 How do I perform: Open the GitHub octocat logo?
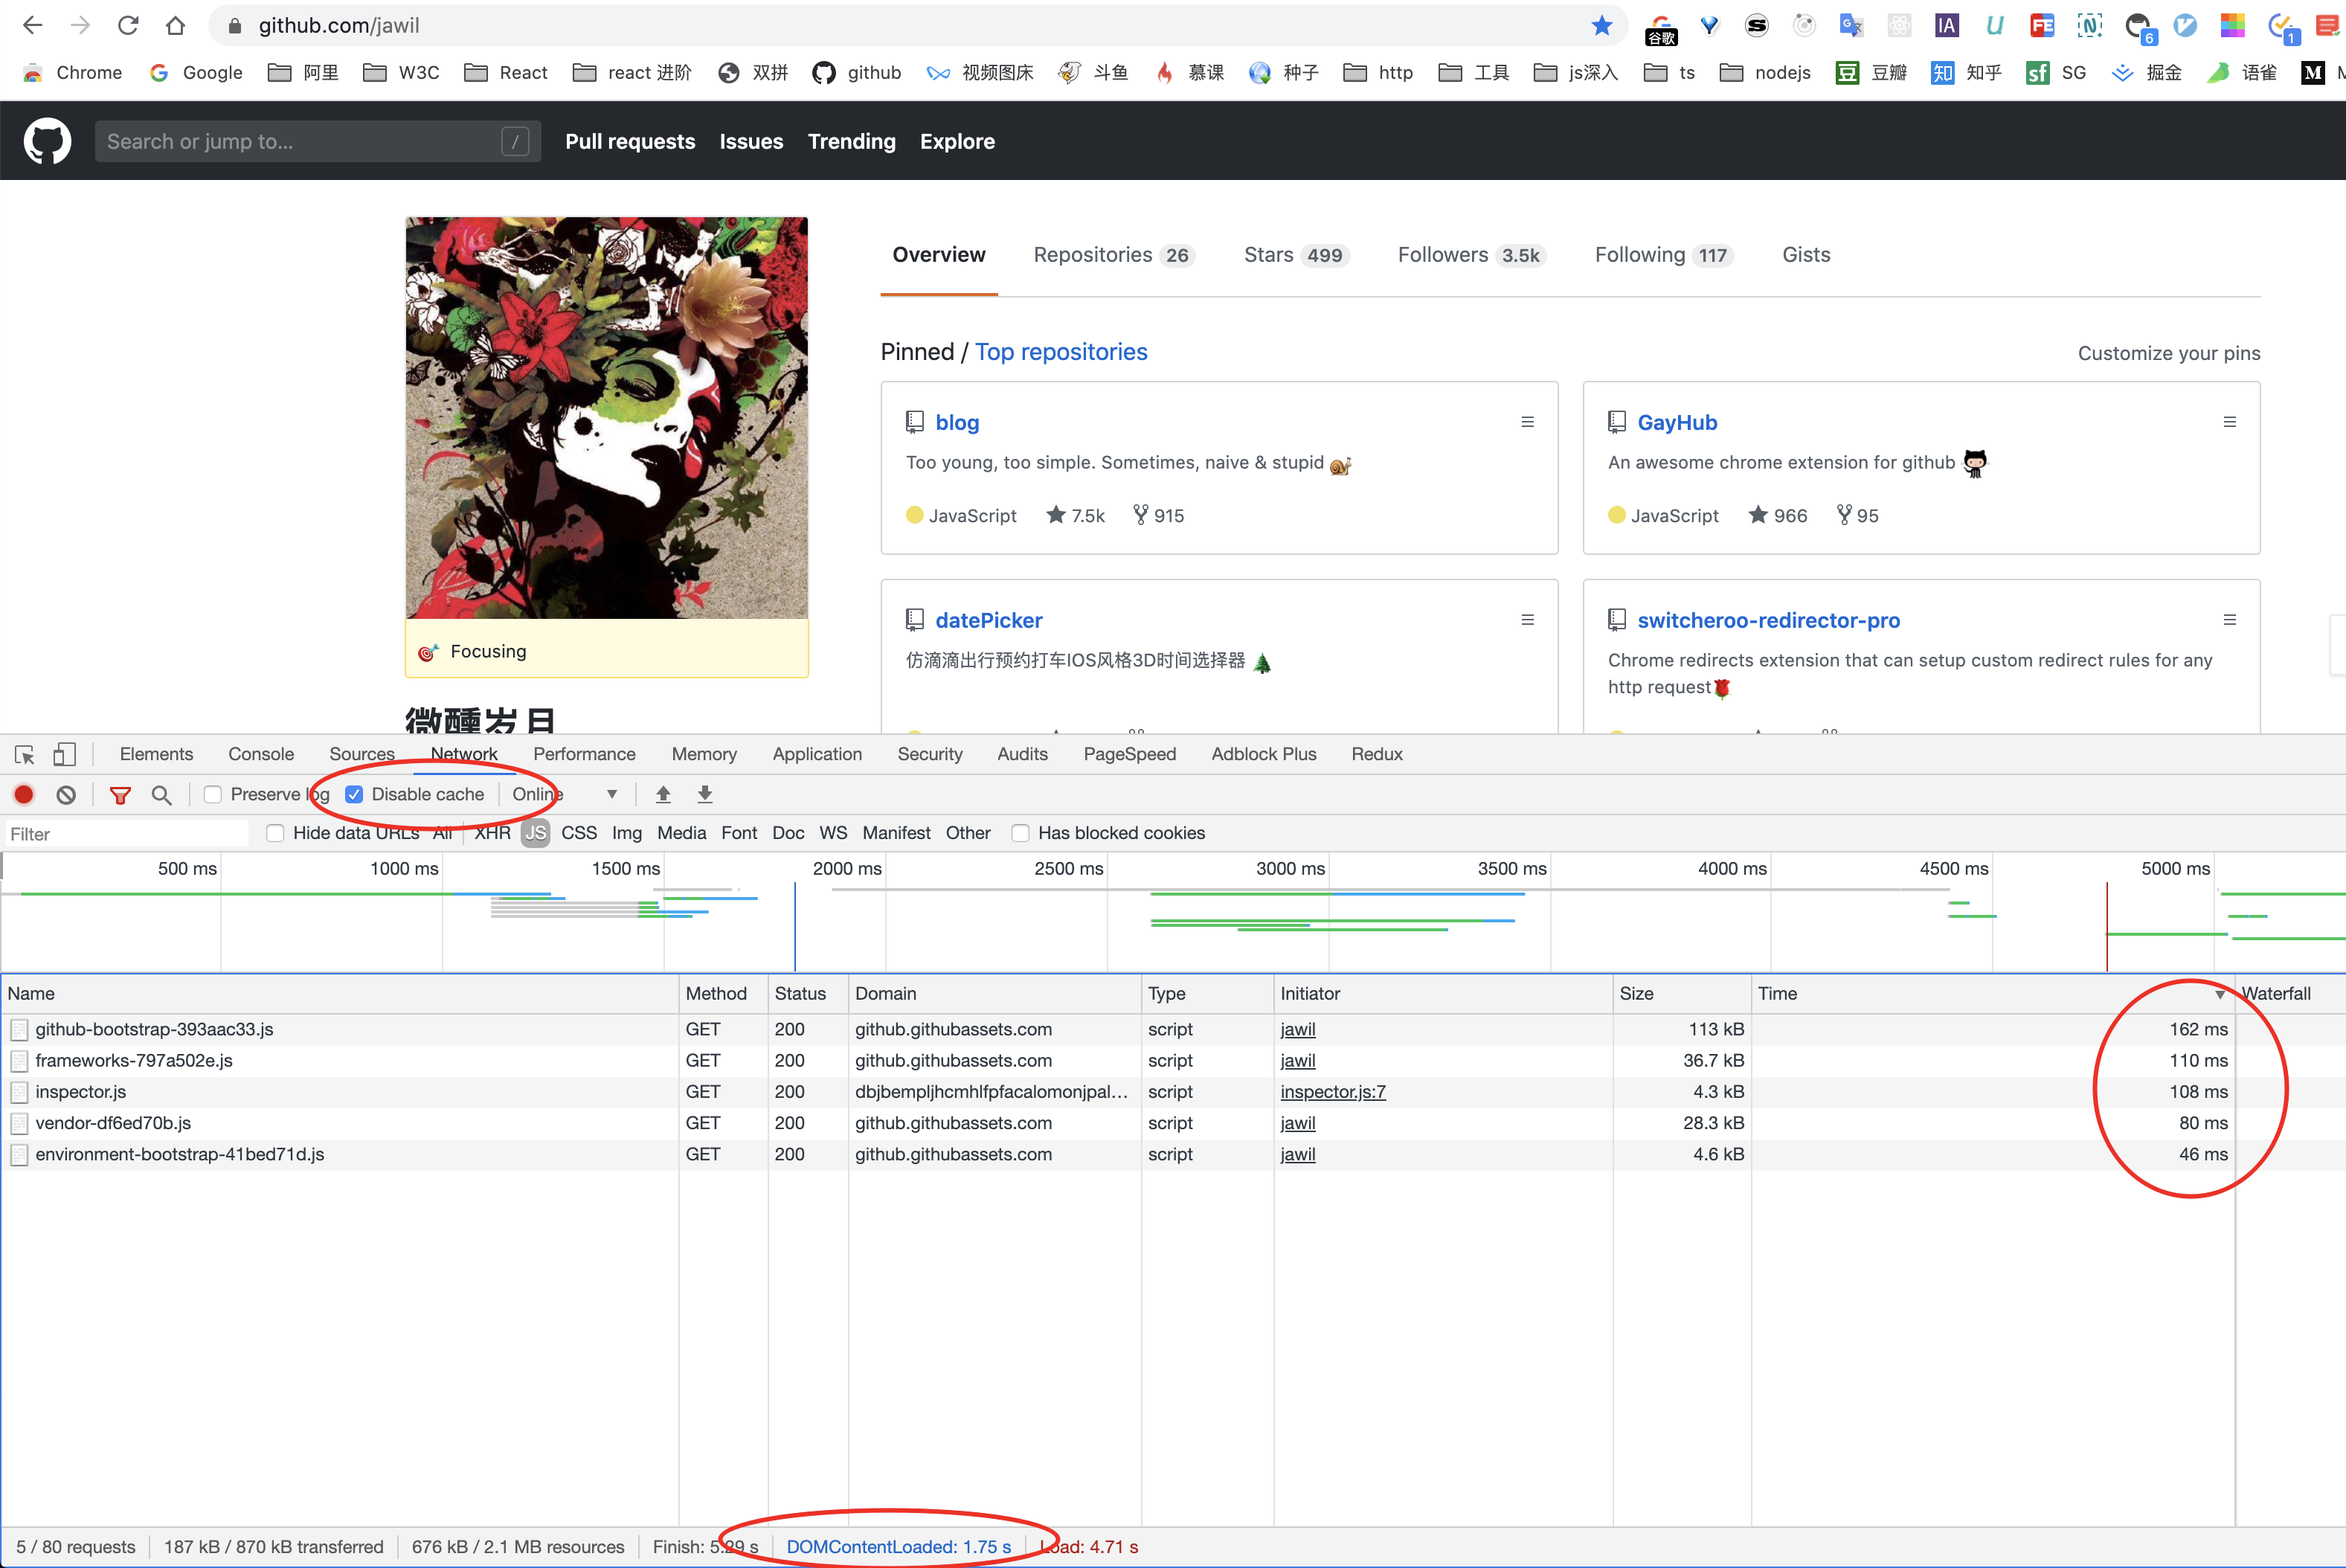[47, 141]
